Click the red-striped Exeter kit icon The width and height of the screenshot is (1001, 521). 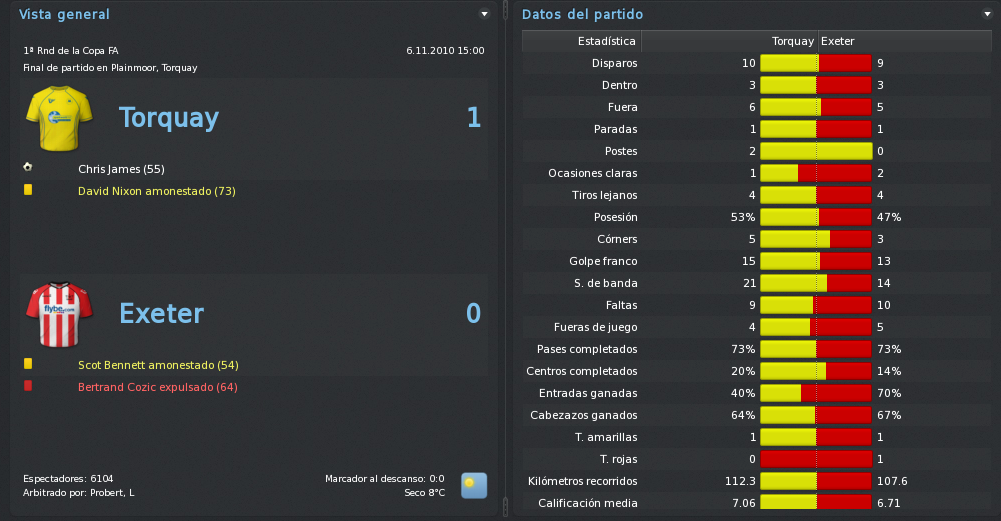[x=59, y=315]
